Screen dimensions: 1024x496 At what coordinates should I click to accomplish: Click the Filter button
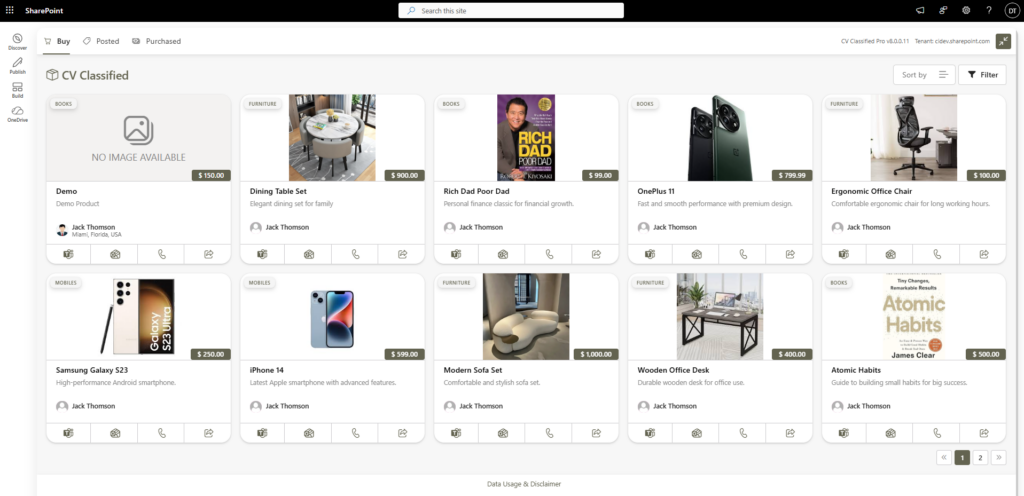[982, 75]
